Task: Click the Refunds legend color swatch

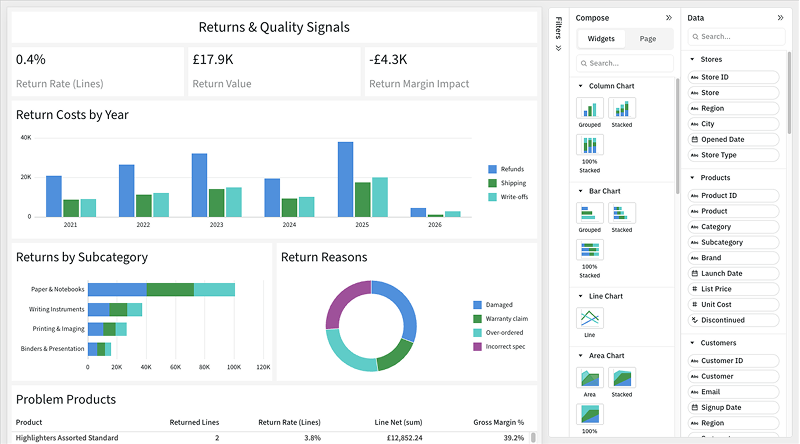Action: [492, 169]
